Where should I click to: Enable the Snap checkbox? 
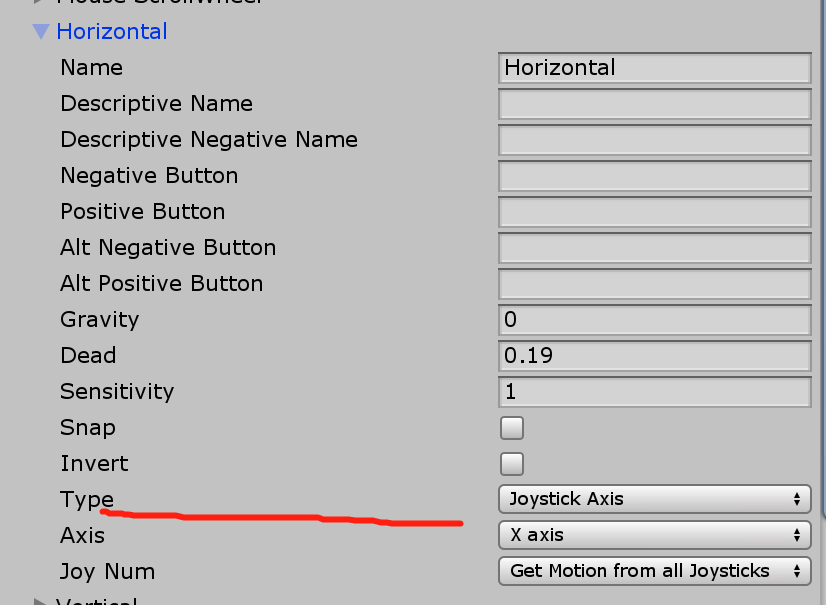pyautogui.click(x=511, y=427)
